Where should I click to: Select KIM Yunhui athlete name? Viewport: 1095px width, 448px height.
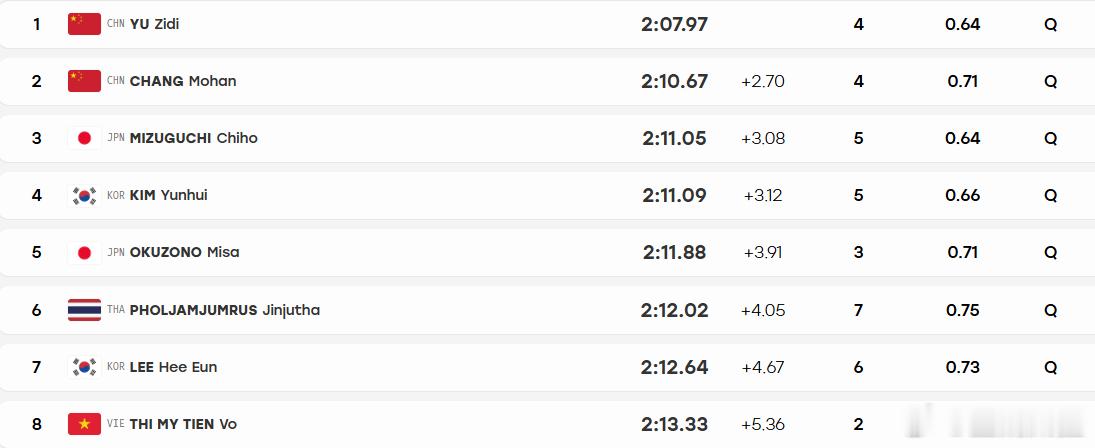168,195
